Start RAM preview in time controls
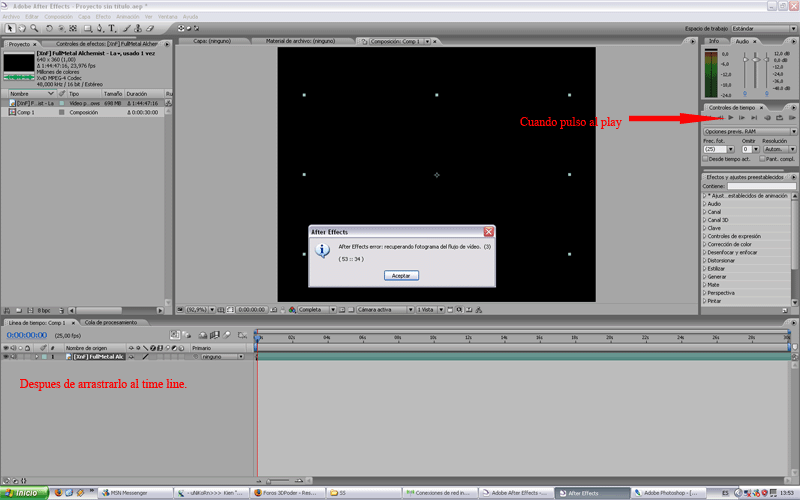 [792, 118]
